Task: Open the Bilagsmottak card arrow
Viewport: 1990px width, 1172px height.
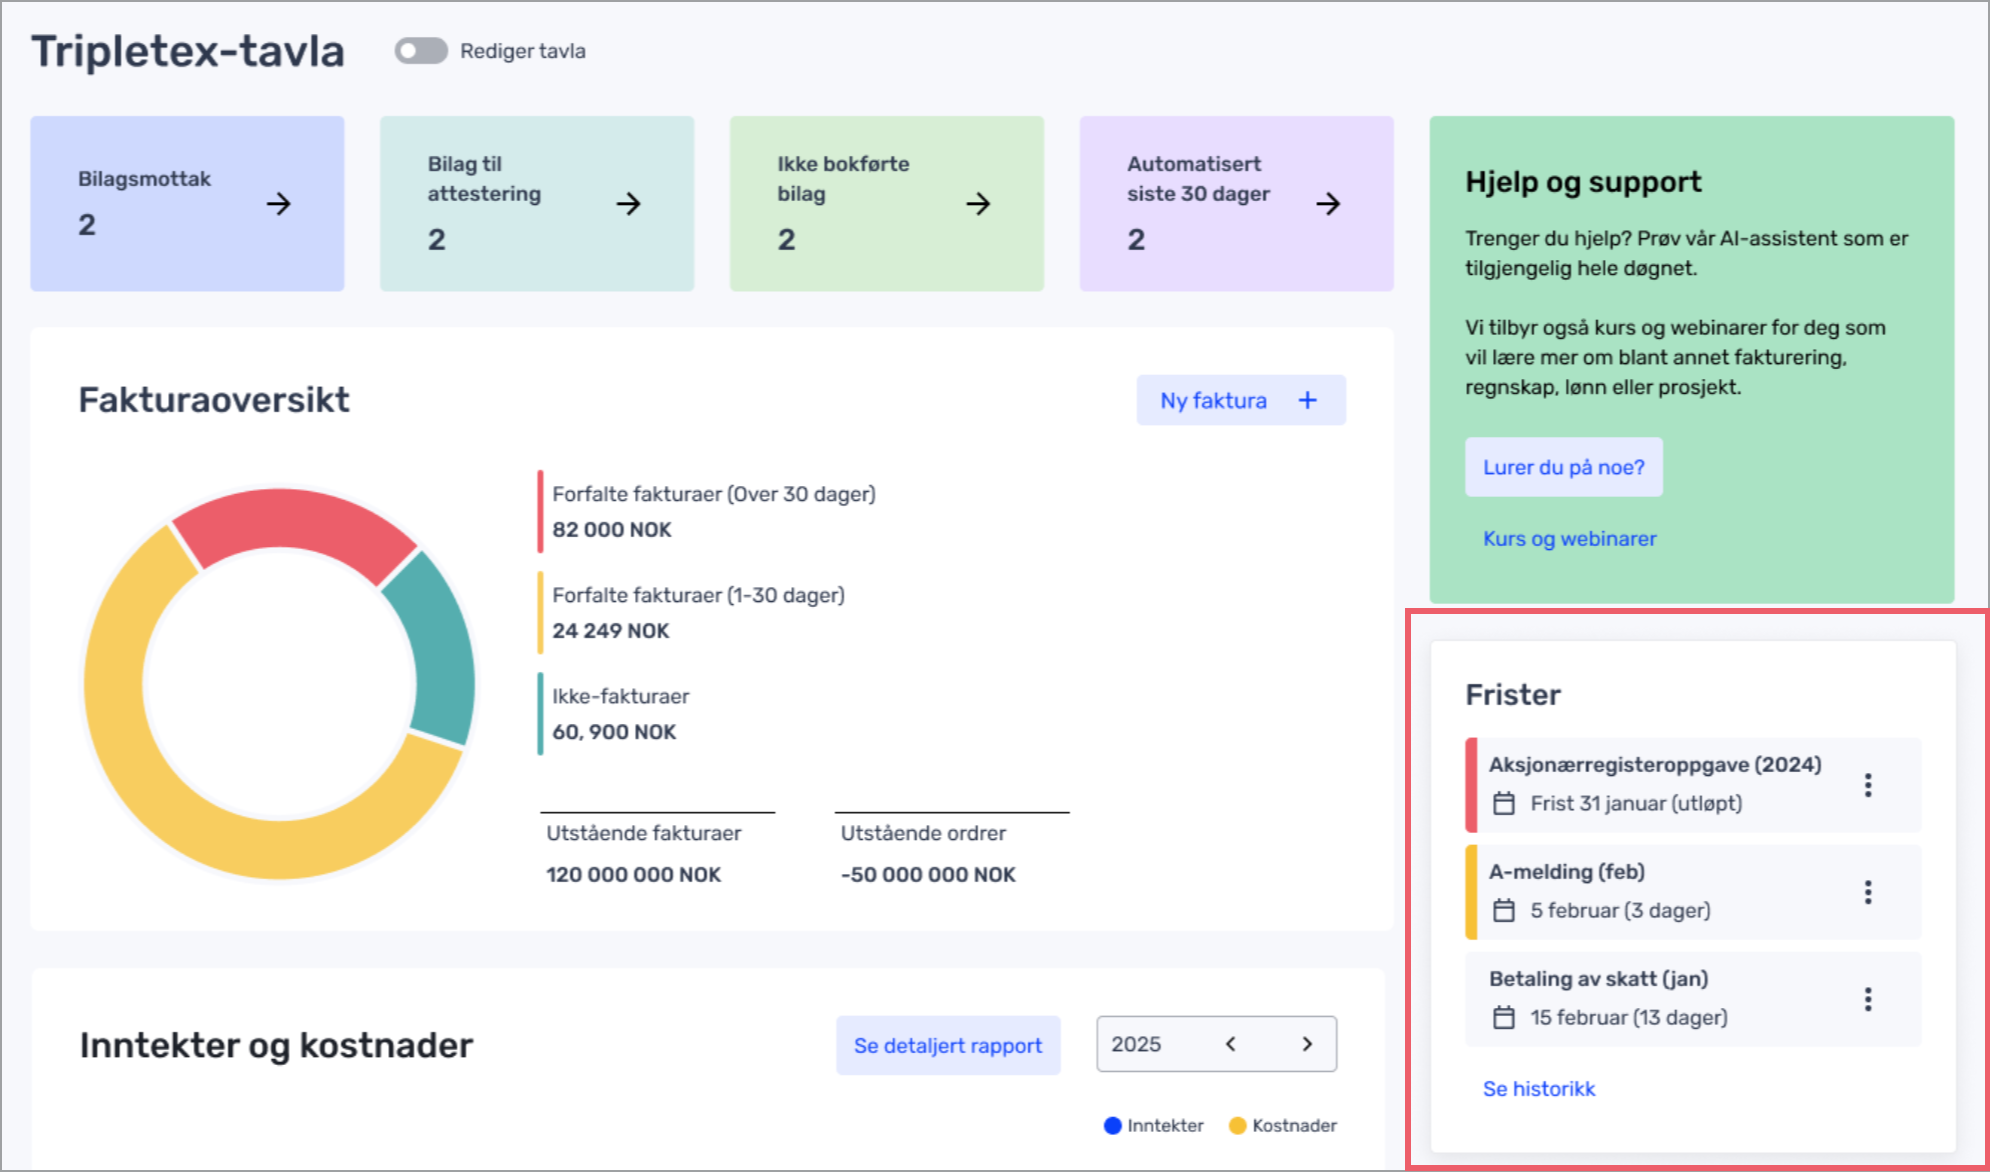Action: (x=279, y=204)
